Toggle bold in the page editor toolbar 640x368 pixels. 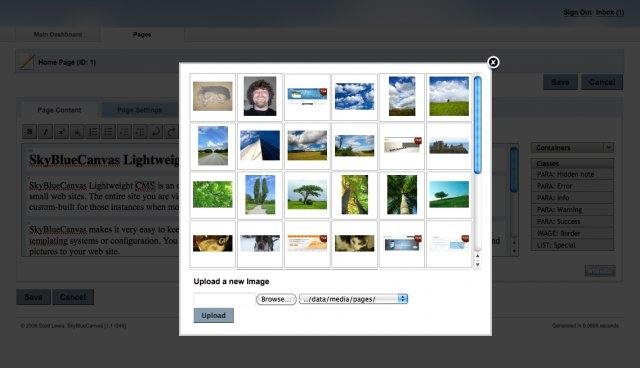29,132
